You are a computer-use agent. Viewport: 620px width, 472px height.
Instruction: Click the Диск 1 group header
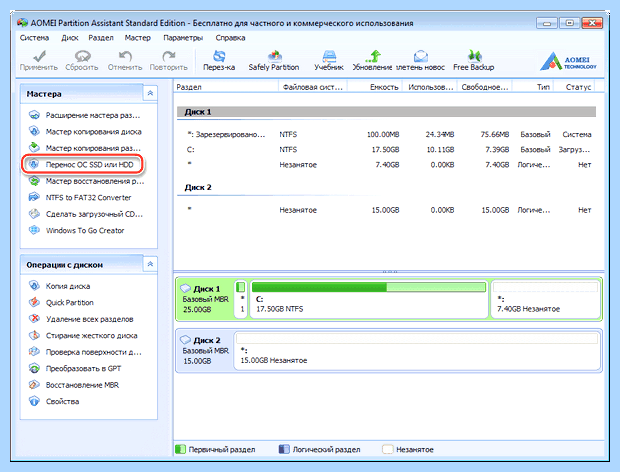pos(386,112)
